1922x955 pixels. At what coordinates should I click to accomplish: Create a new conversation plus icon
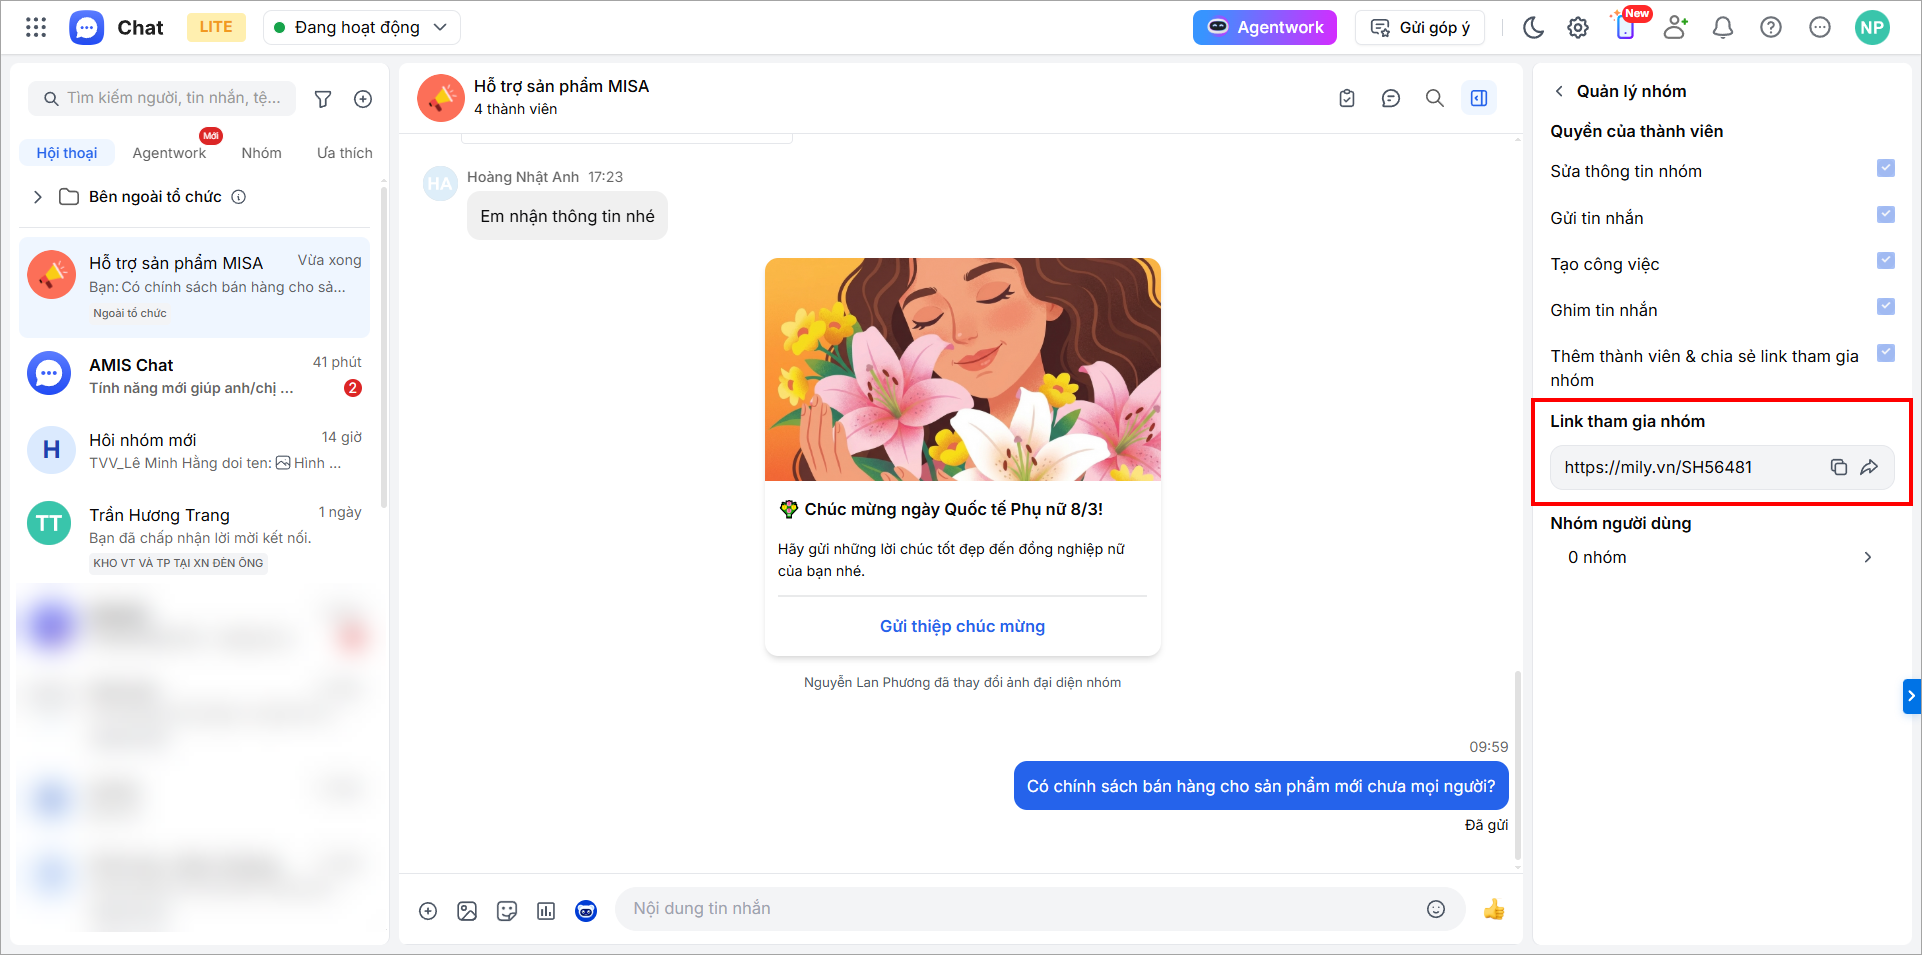pos(363,99)
